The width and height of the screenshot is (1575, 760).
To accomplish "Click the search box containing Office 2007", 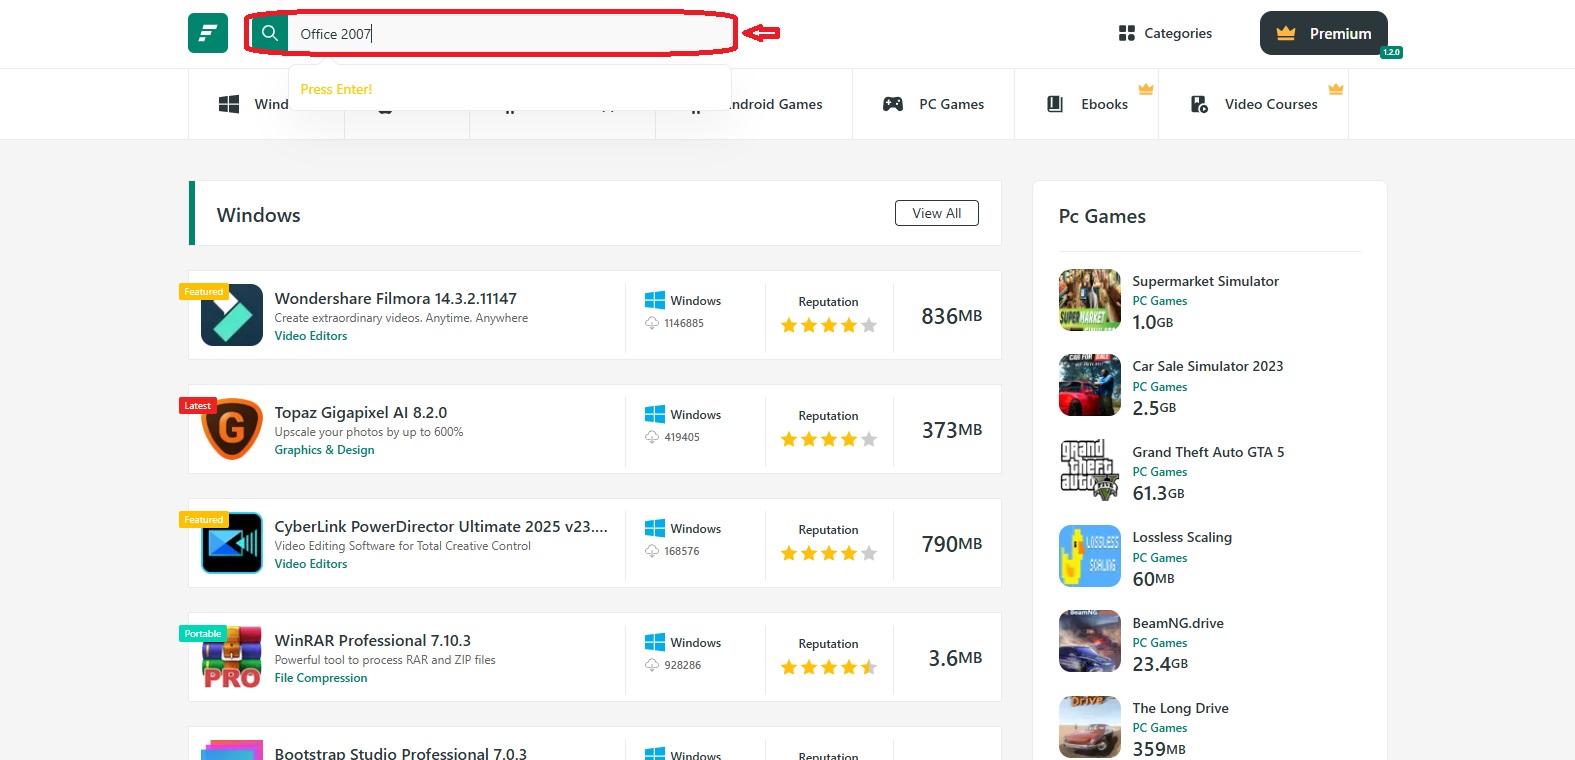I will pyautogui.click(x=511, y=33).
